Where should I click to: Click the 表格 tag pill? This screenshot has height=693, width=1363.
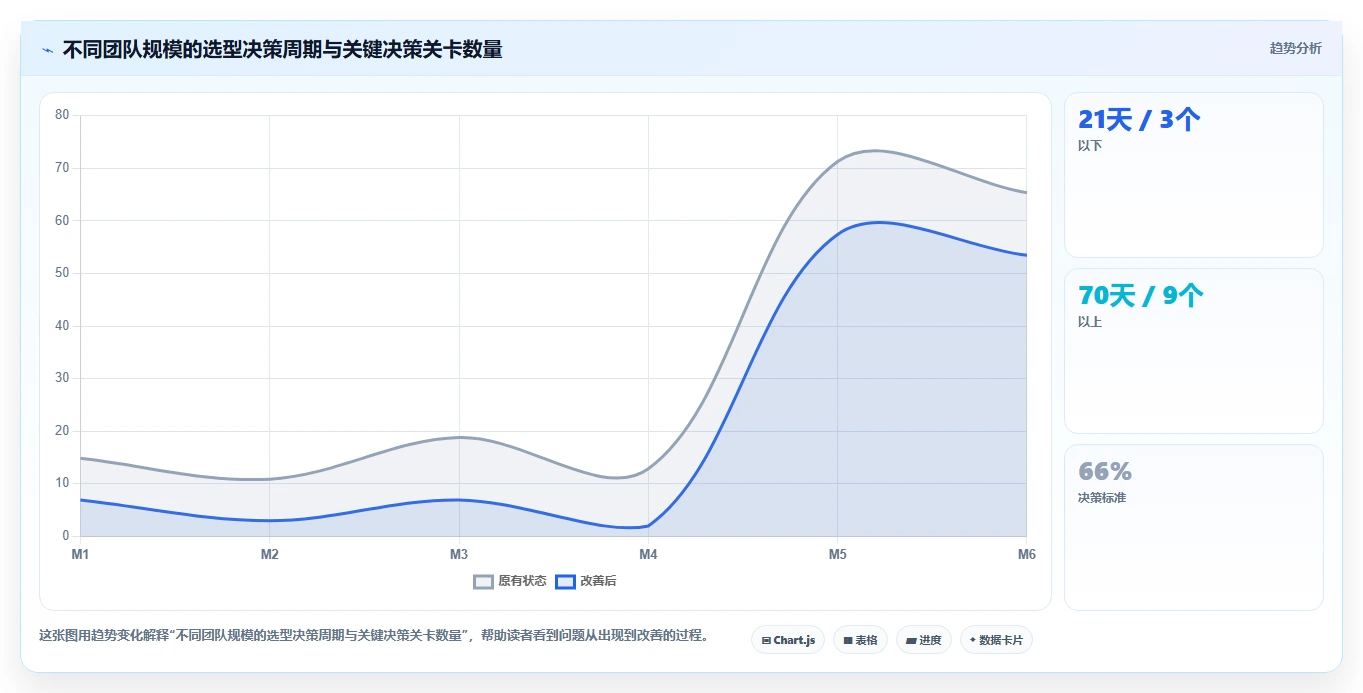click(860, 640)
